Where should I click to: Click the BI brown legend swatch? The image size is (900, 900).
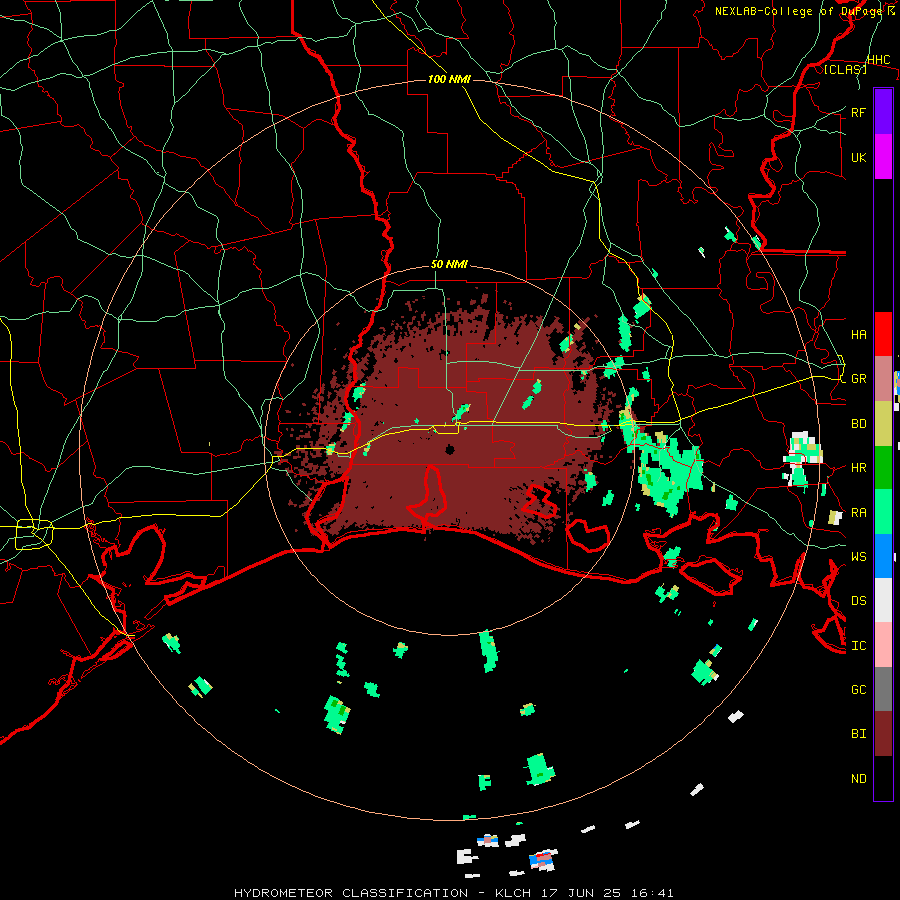pos(883,734)
